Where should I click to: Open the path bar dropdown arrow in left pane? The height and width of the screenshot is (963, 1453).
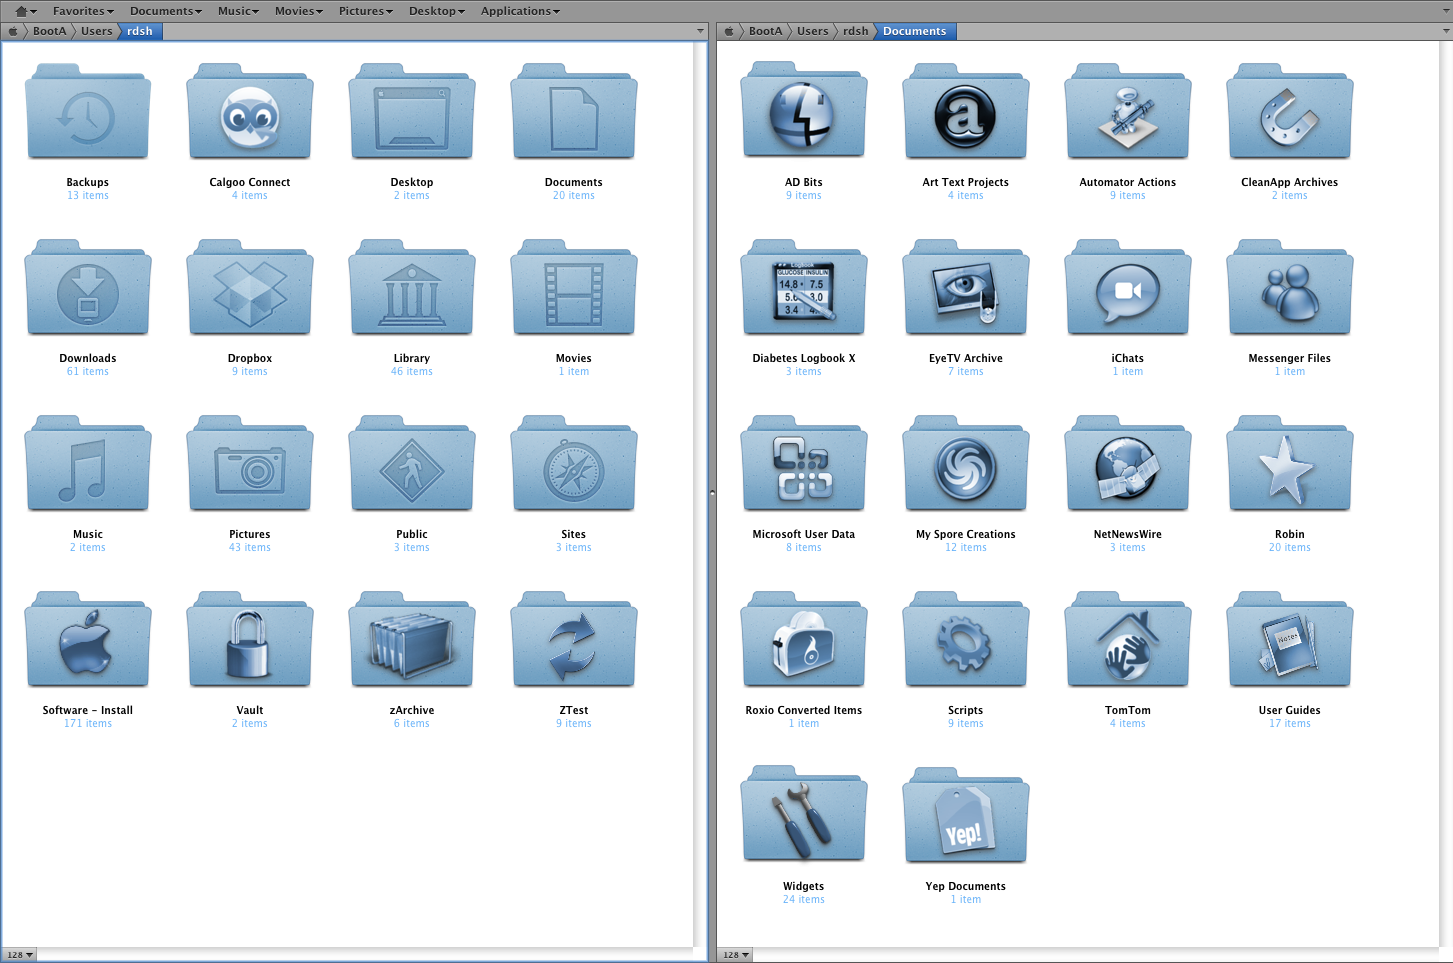(700, 31)
